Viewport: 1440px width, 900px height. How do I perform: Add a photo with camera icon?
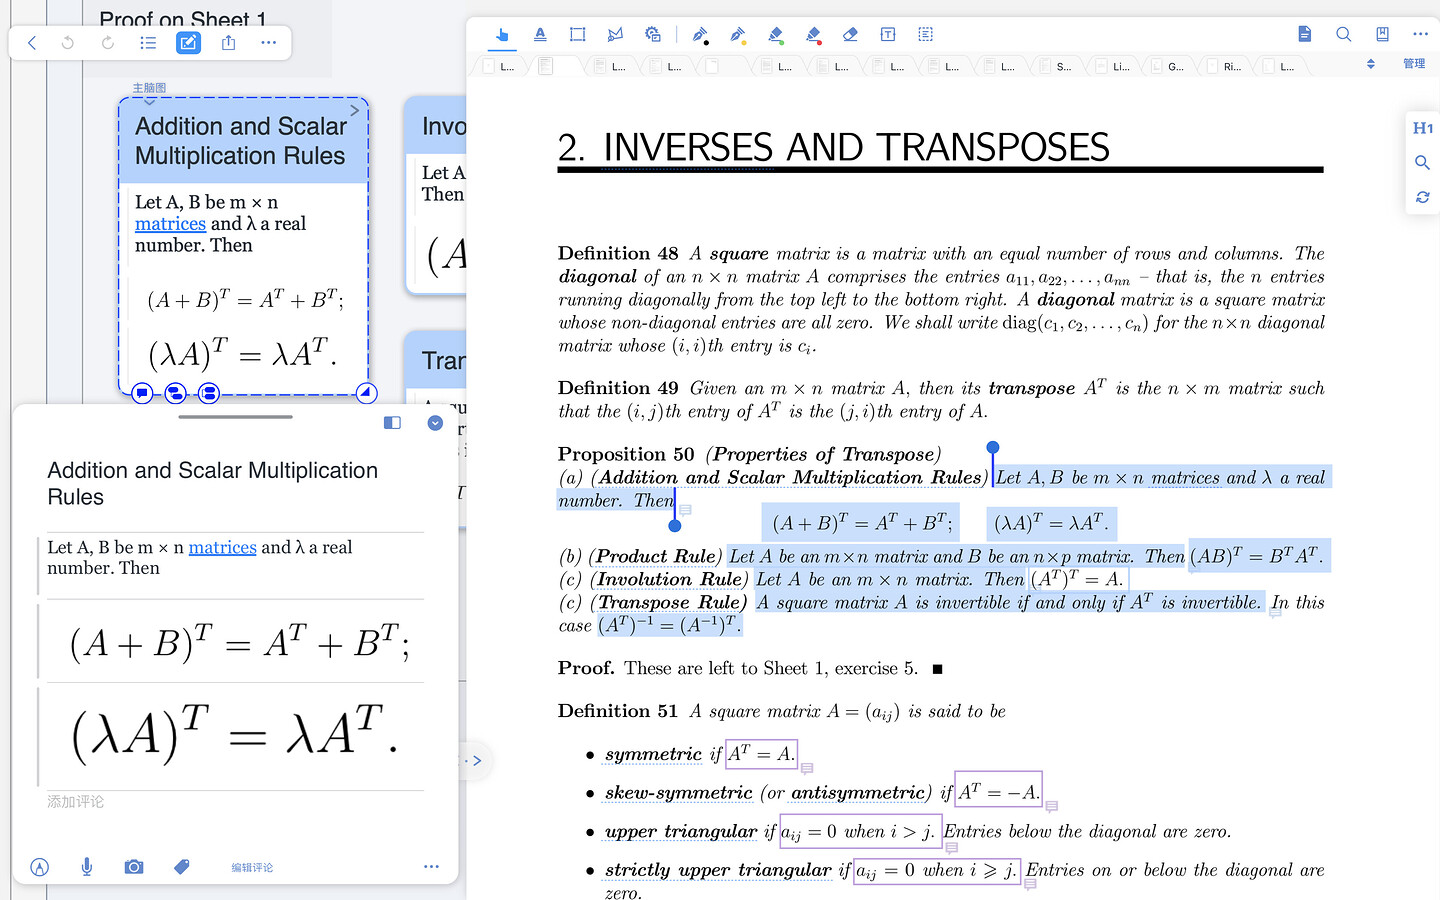(134, 867)
